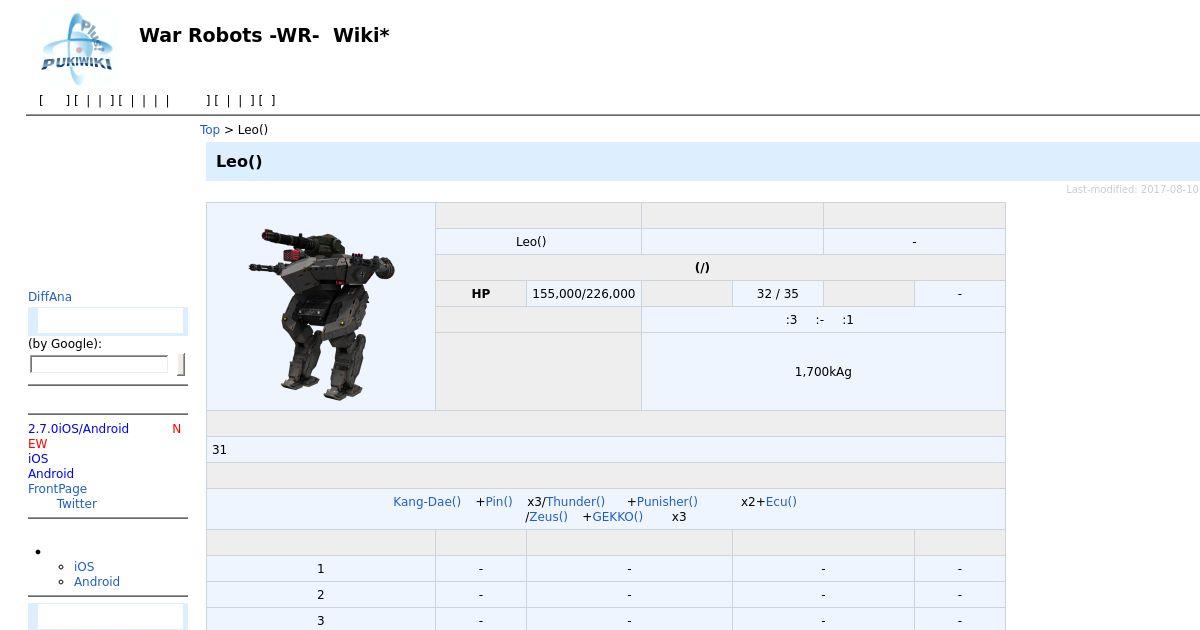Click the HP header cell

(x=481, y=294)
